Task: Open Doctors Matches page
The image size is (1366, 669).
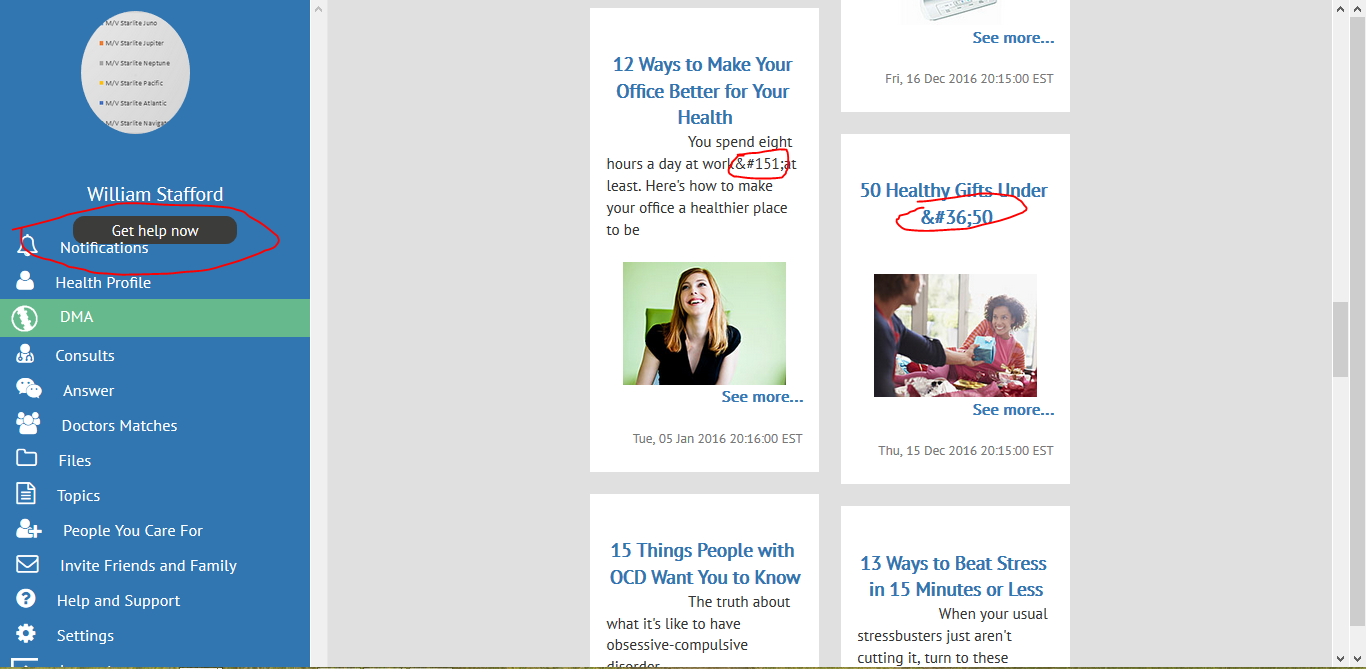Action: point(119,426)
